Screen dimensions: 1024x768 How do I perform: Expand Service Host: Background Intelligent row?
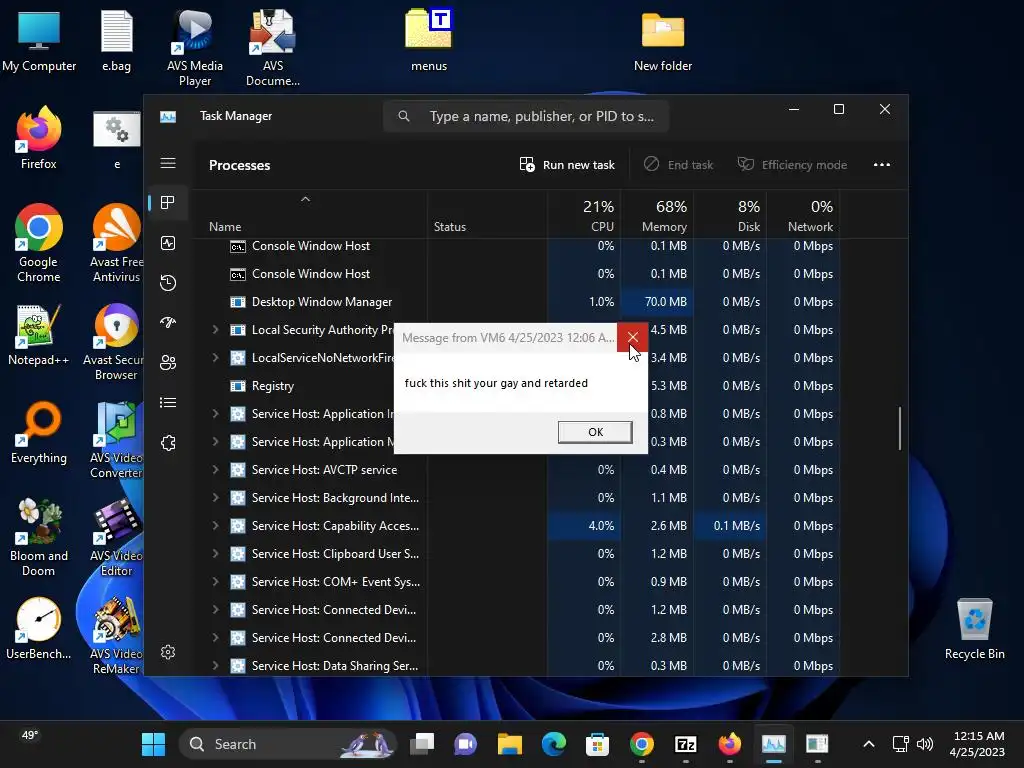(215, 498)
